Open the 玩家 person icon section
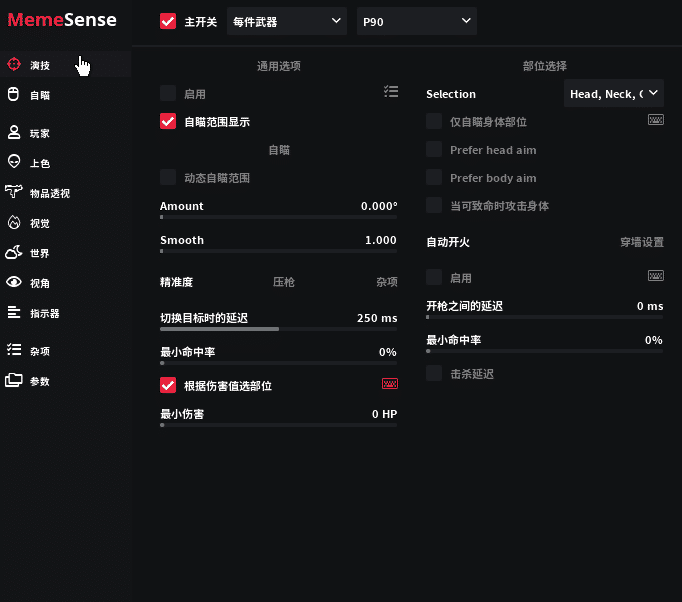Screen dimensions: 682x602 [x=14, y=132]
